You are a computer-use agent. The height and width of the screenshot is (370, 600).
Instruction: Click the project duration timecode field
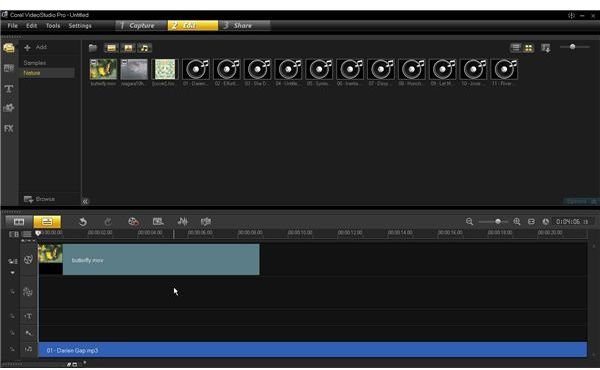(x=572, y=222)
